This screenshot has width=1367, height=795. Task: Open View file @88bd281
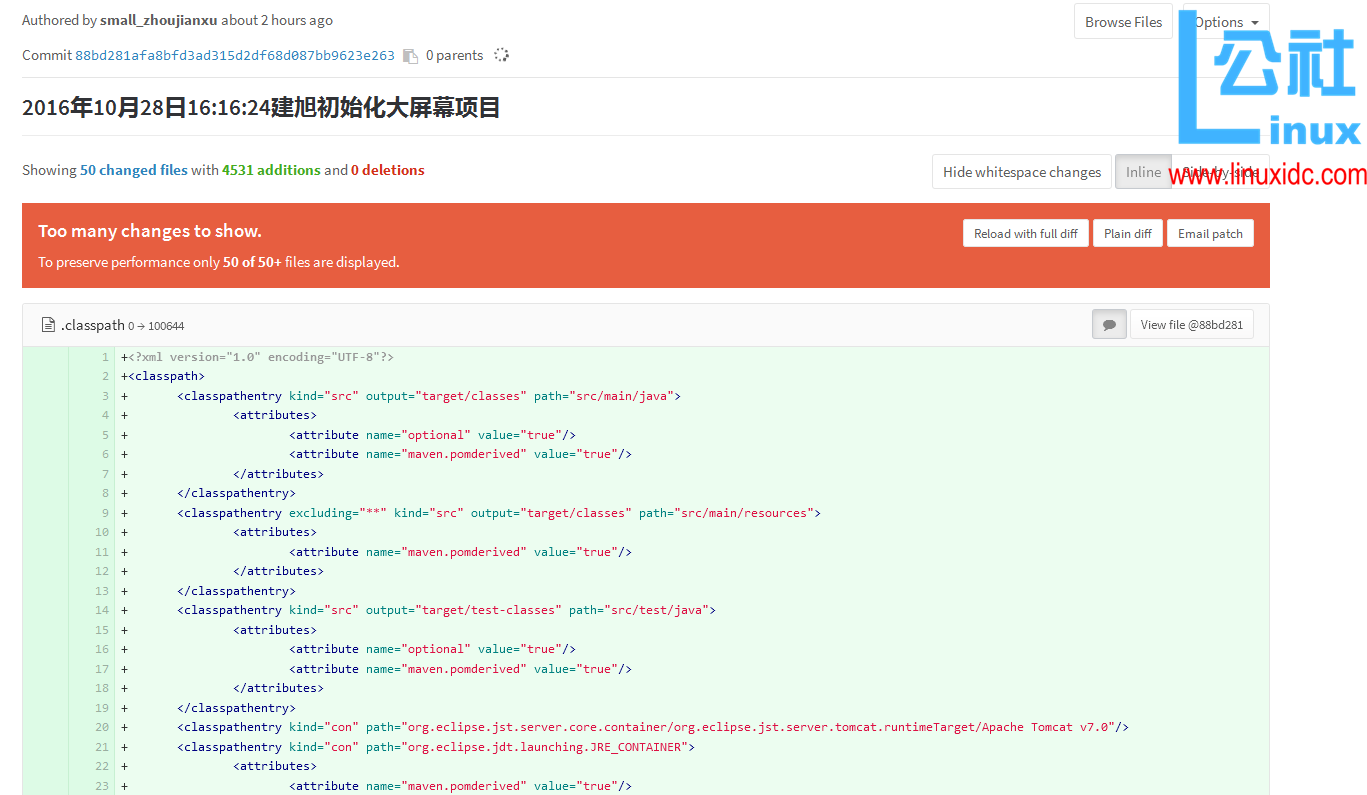coord(1191,325)
